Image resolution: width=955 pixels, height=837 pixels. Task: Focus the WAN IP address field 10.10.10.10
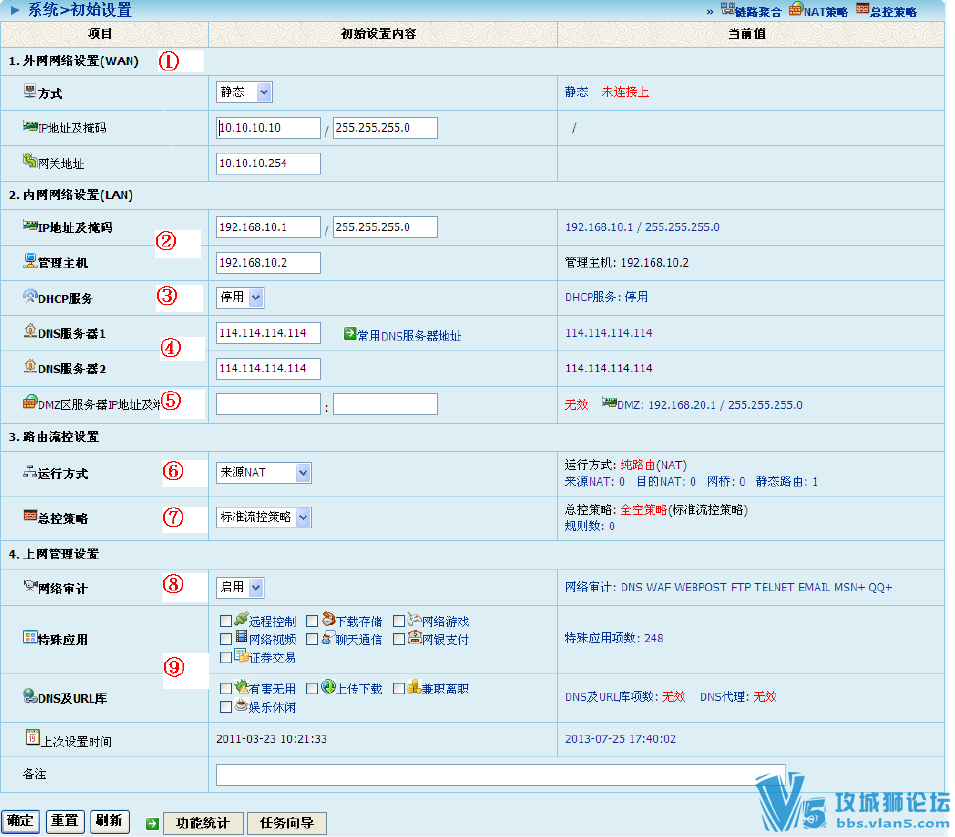coord(268,128)
